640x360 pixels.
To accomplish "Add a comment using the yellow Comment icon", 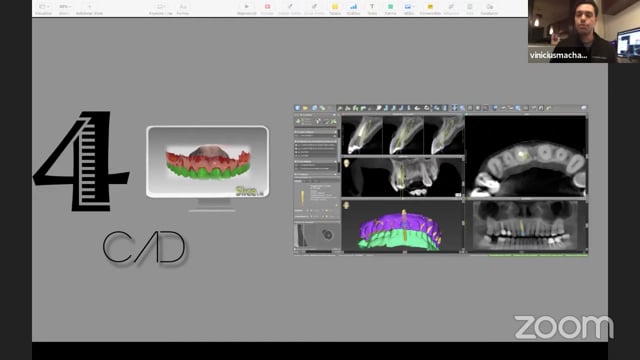I will [430, 7].
